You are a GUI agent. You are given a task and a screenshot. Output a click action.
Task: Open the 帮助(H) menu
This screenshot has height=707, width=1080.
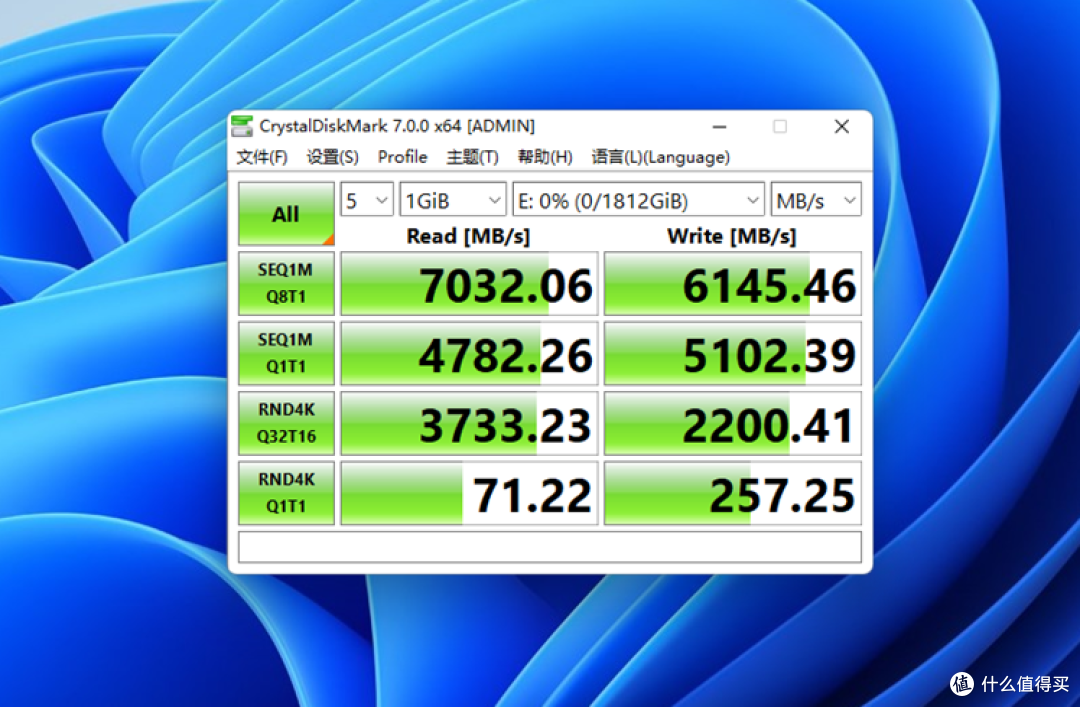(545, 157)
